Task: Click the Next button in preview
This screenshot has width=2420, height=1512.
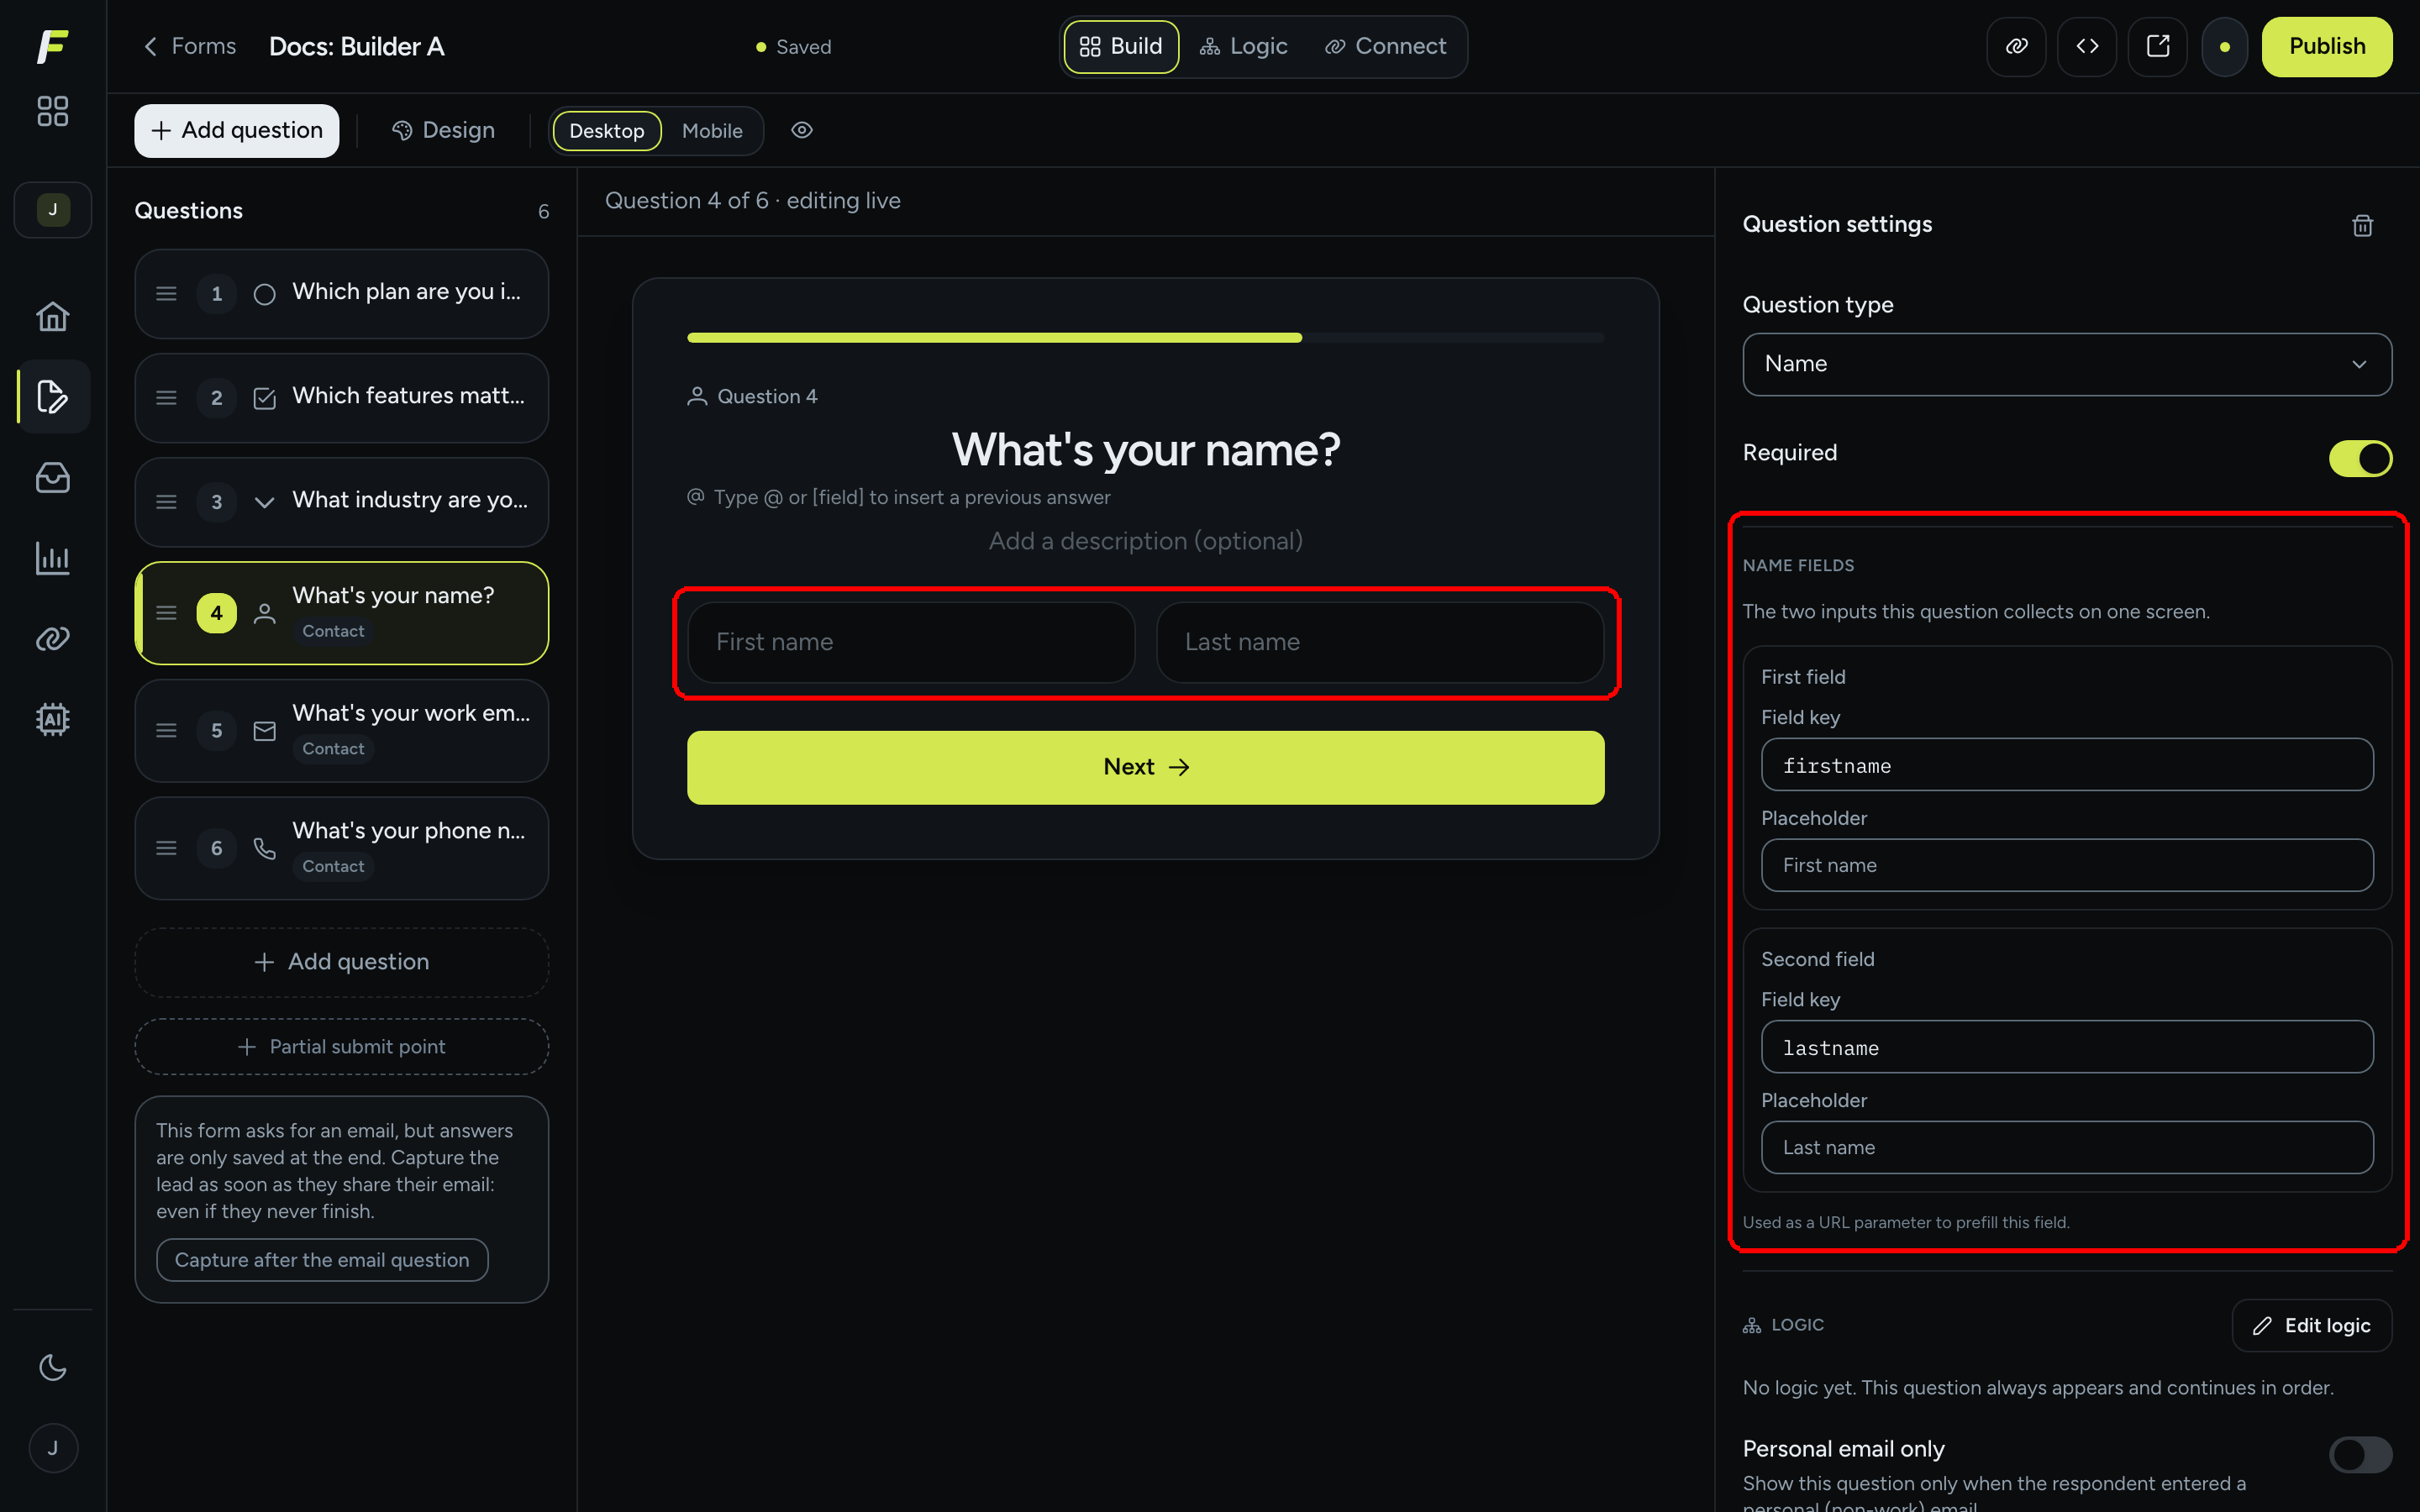Action: (1146, 767)
